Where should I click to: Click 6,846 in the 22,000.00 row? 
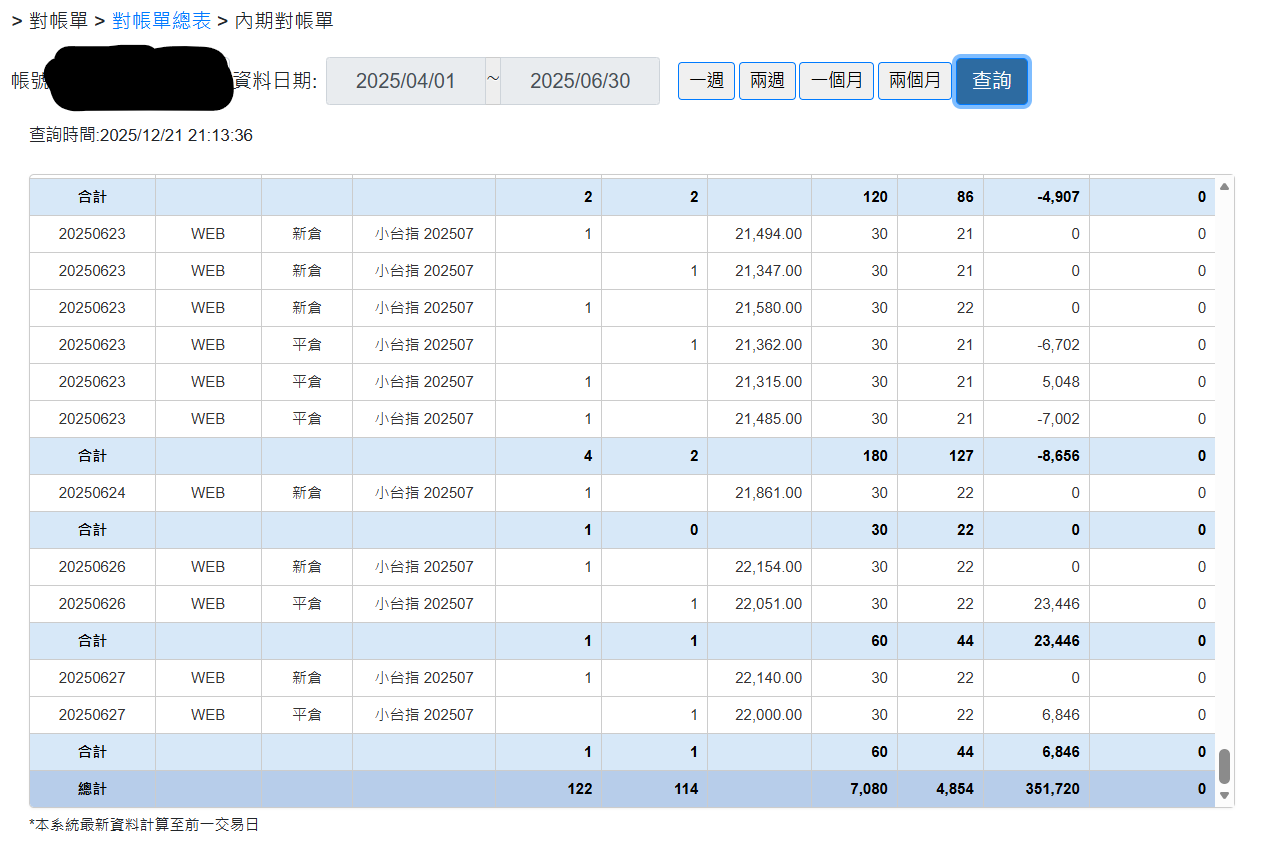tap(1060, 715)
